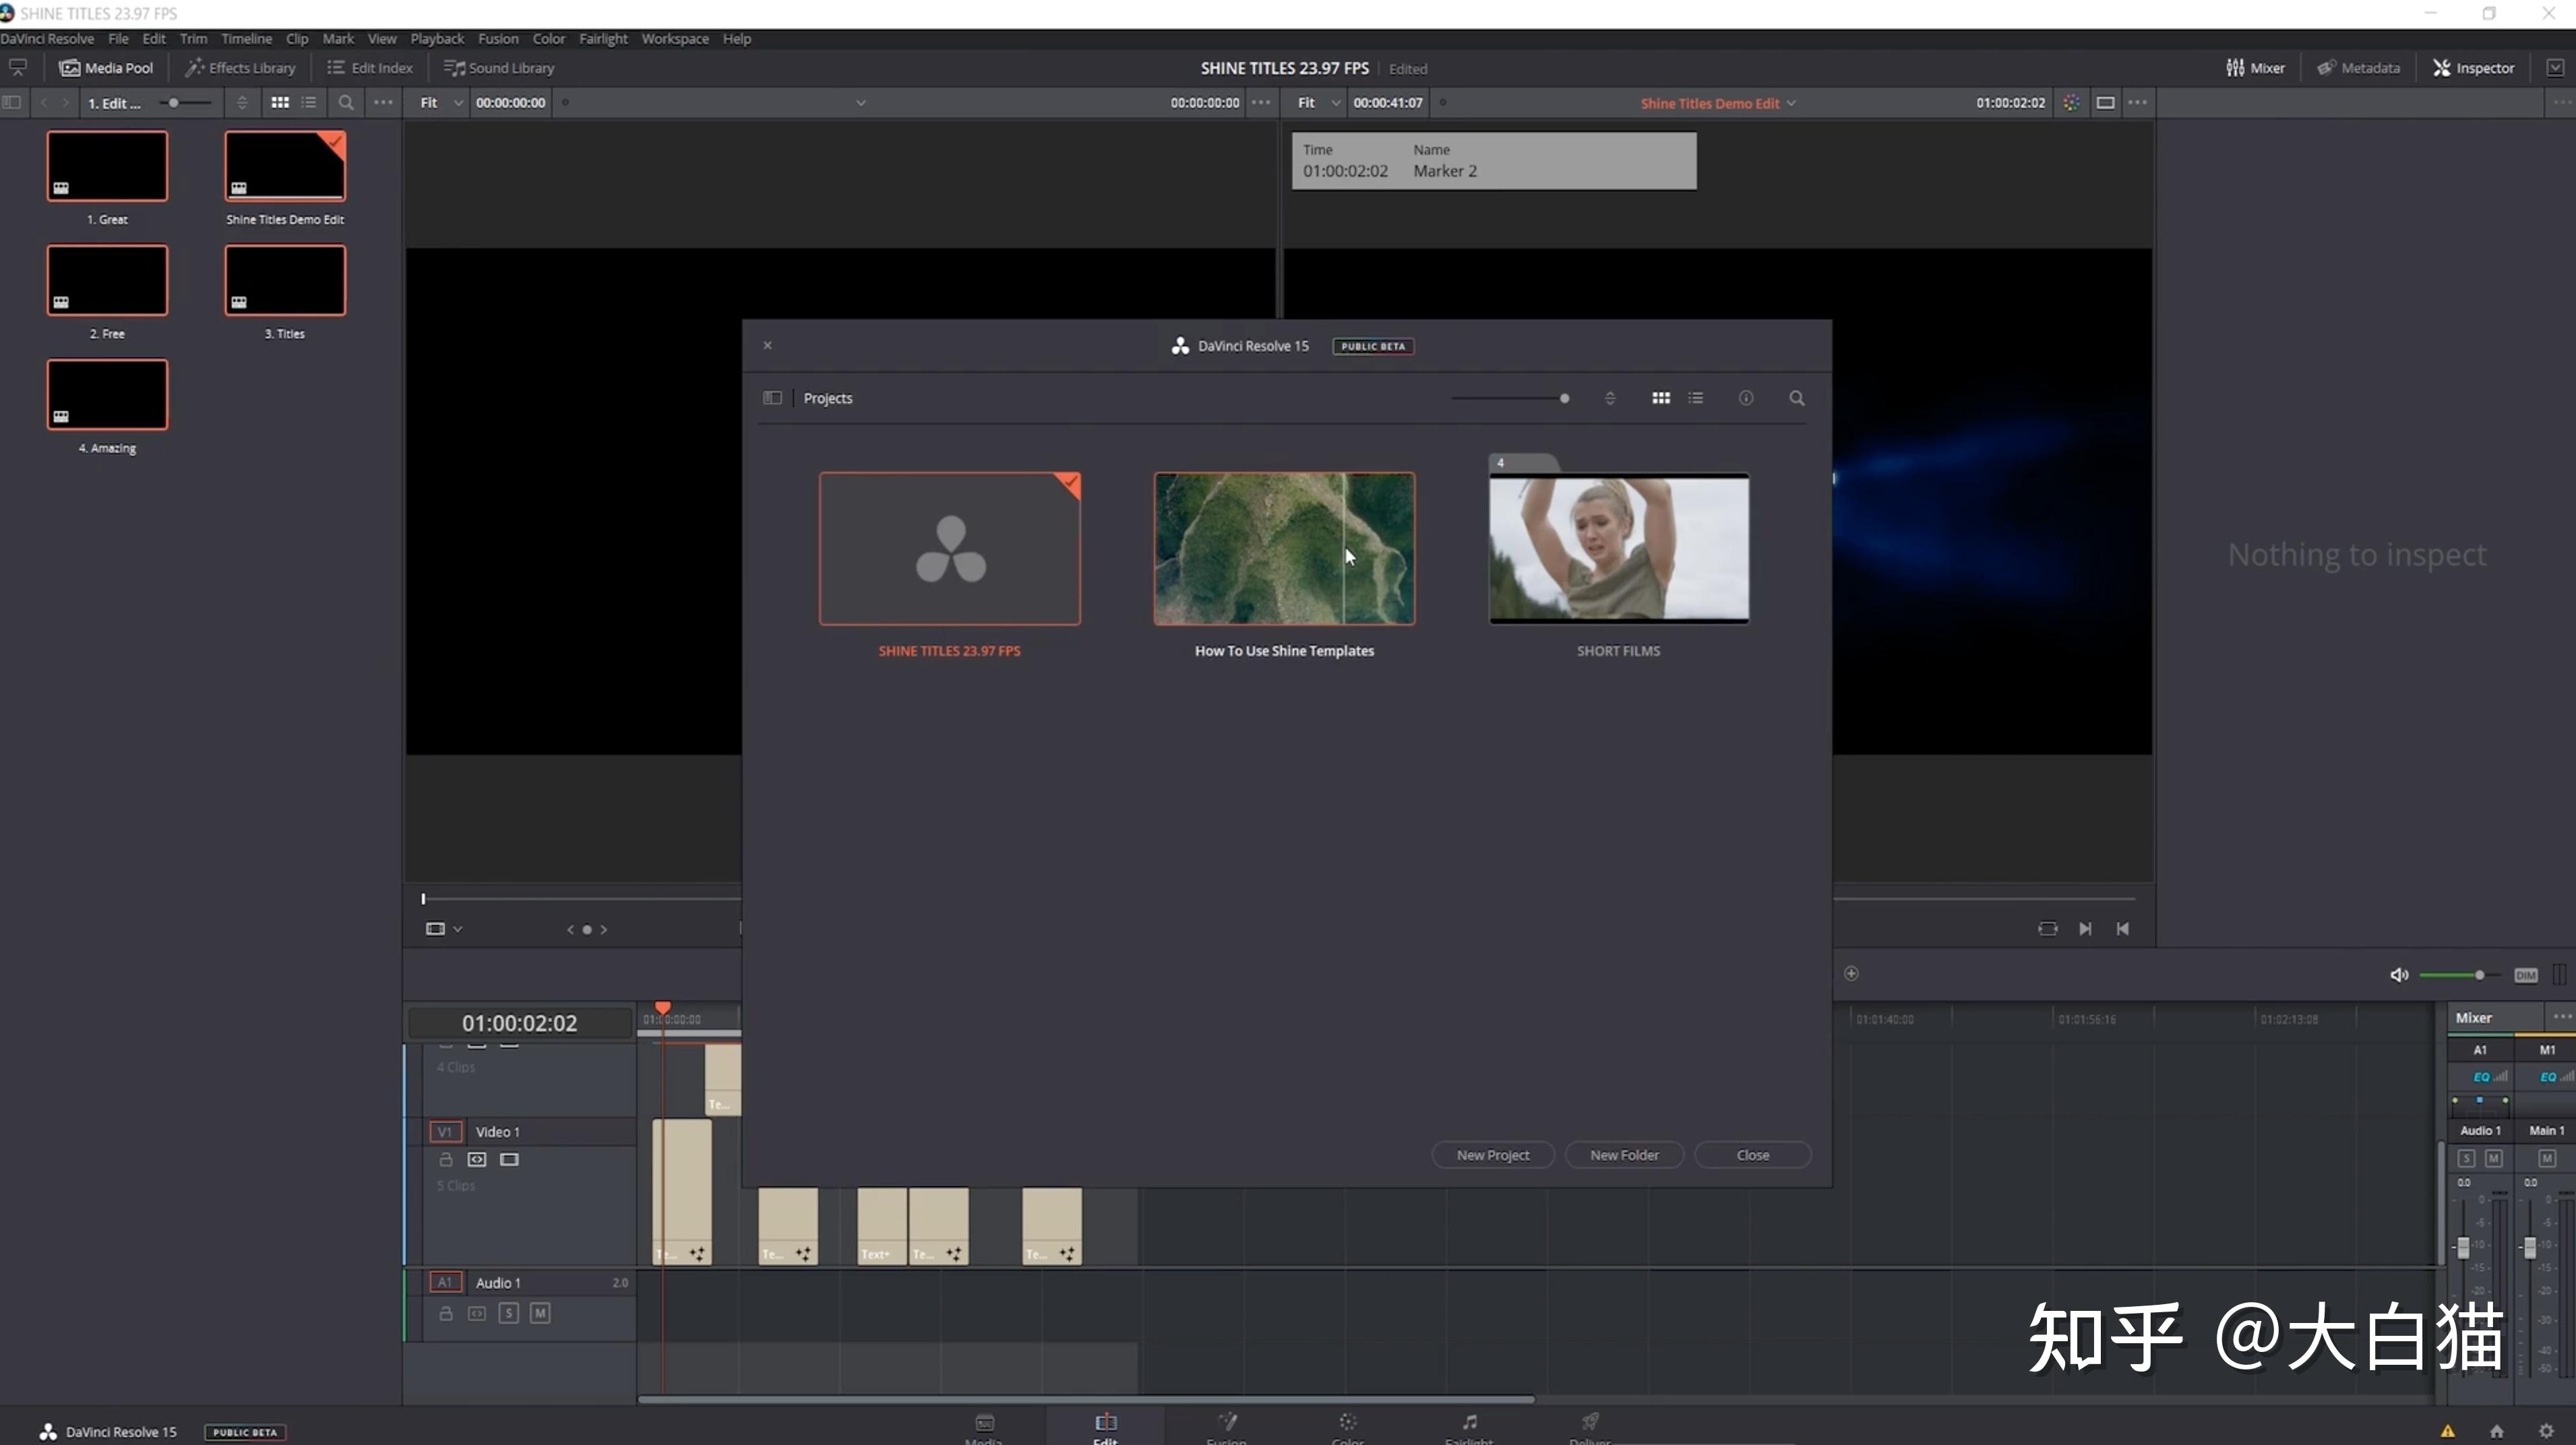
Task: Open sort order in Project Manager
Action: 1610,397
